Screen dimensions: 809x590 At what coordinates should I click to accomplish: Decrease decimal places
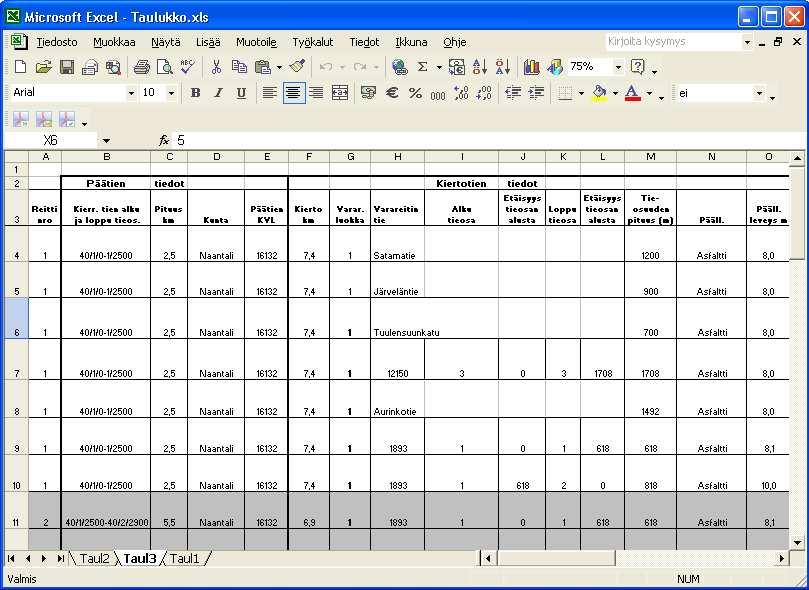click(x=484, y=93)
